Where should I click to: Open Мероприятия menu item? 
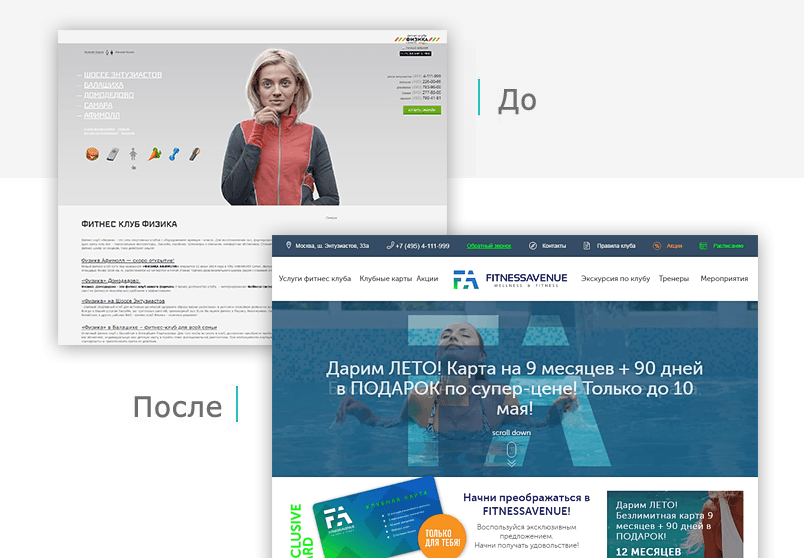(x=724, y=278)
